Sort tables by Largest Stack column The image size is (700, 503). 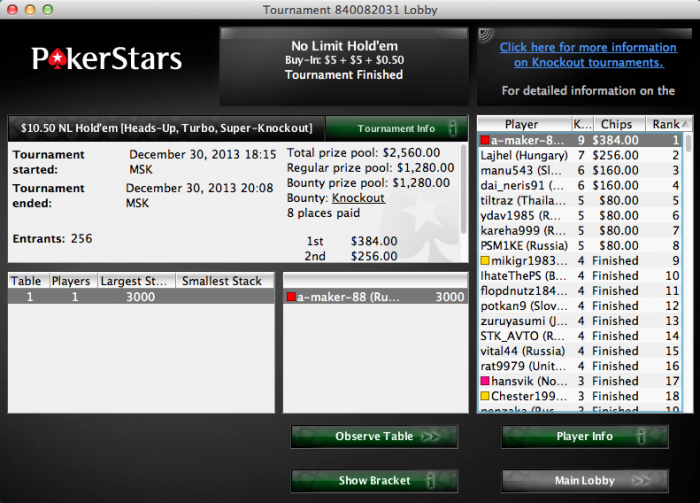pyautogui.click(x=136, y=281)
